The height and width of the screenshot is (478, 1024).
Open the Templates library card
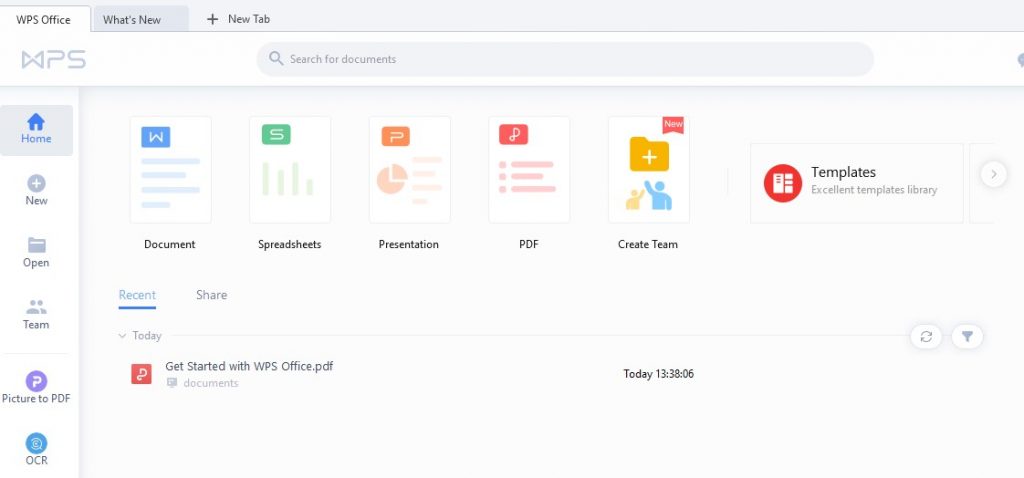click(x=856, y=183)
